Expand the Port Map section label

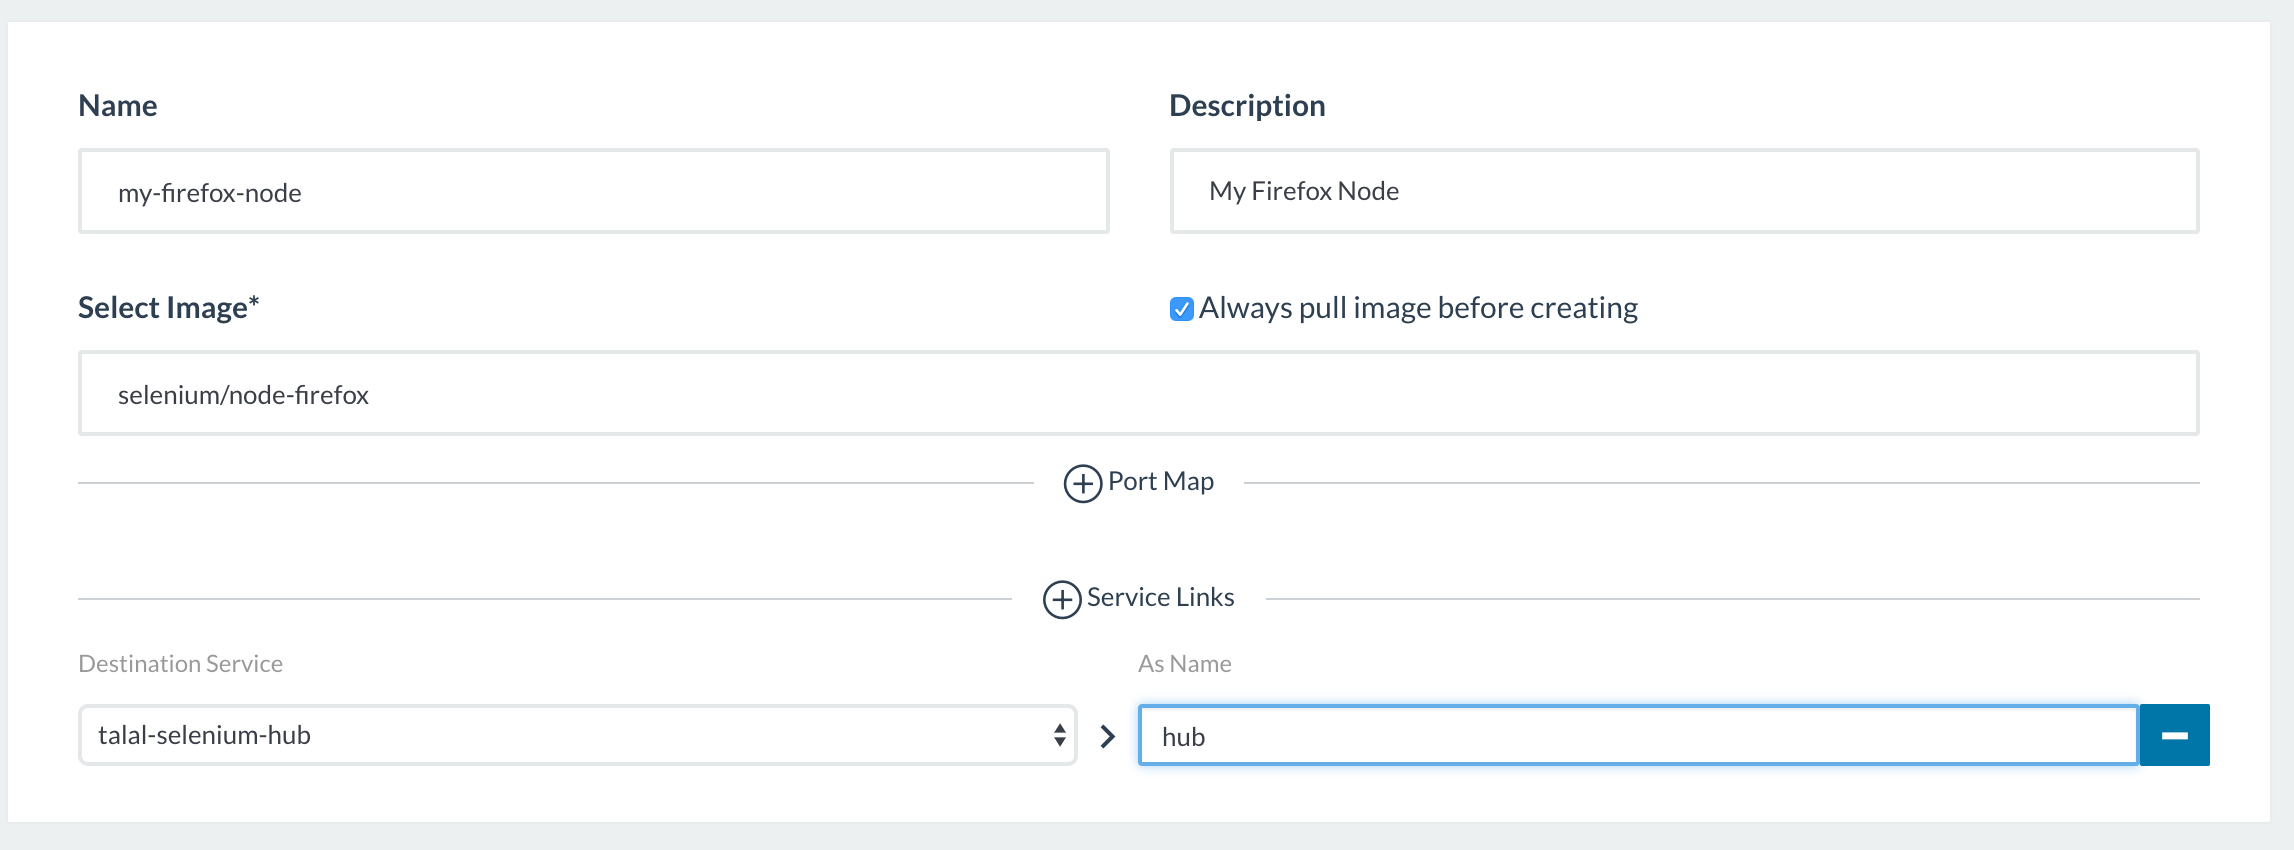pyautogui.click(x=1160, y=482)
